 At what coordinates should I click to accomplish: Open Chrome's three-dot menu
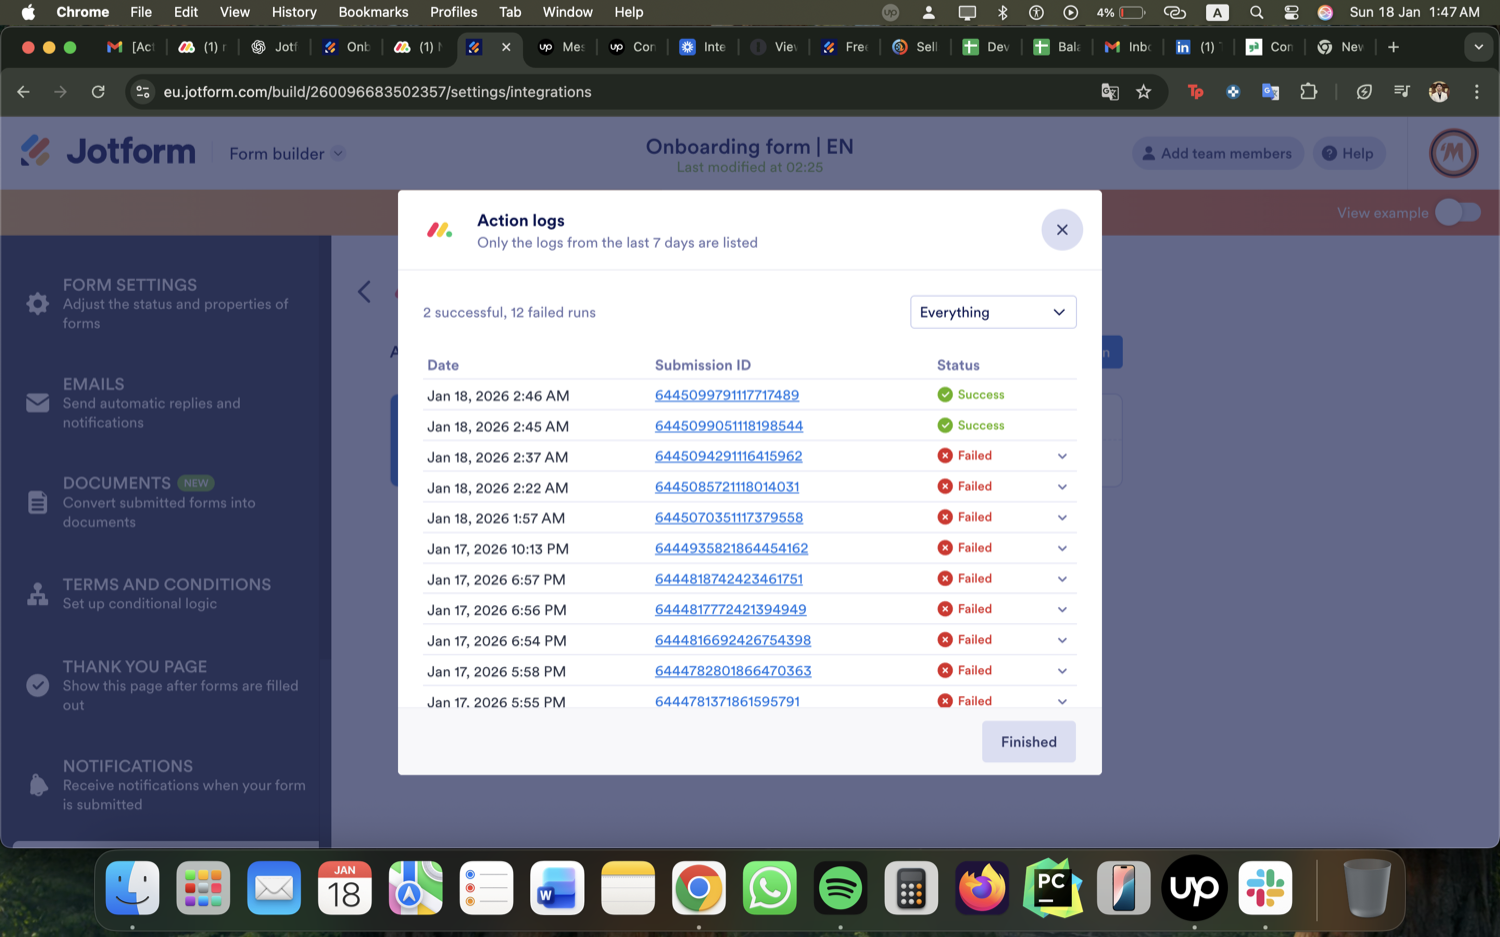click(1477, 92)
